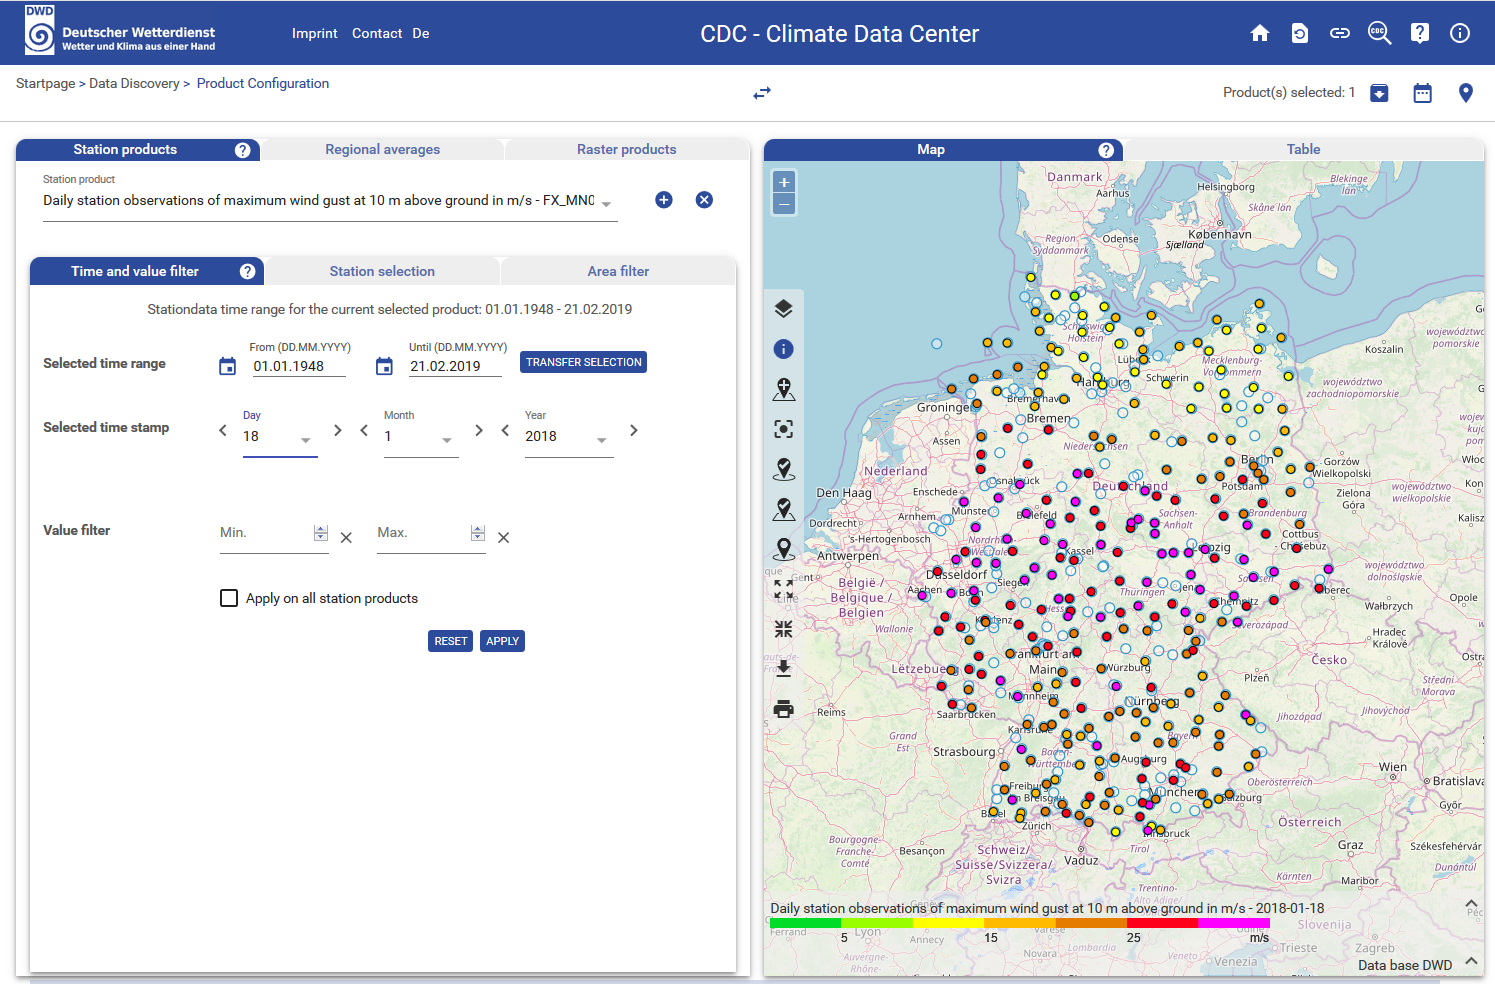Open the From date calendar picker
The height and width of the screenshot is (984, 1495).
point(228,366)
